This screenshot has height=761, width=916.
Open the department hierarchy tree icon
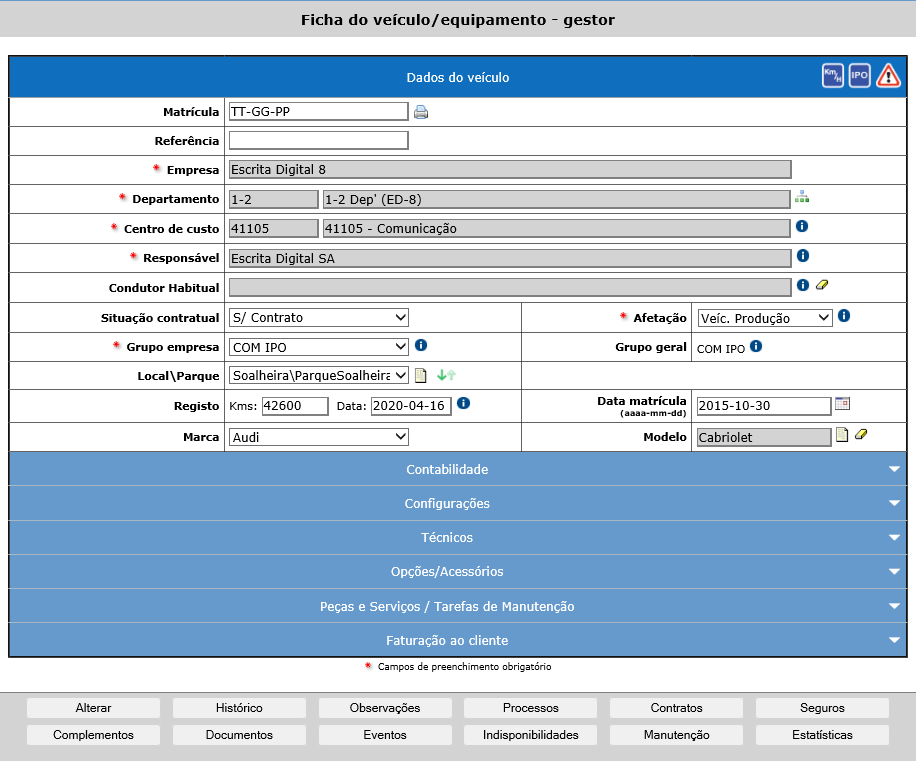coord(802,197)
